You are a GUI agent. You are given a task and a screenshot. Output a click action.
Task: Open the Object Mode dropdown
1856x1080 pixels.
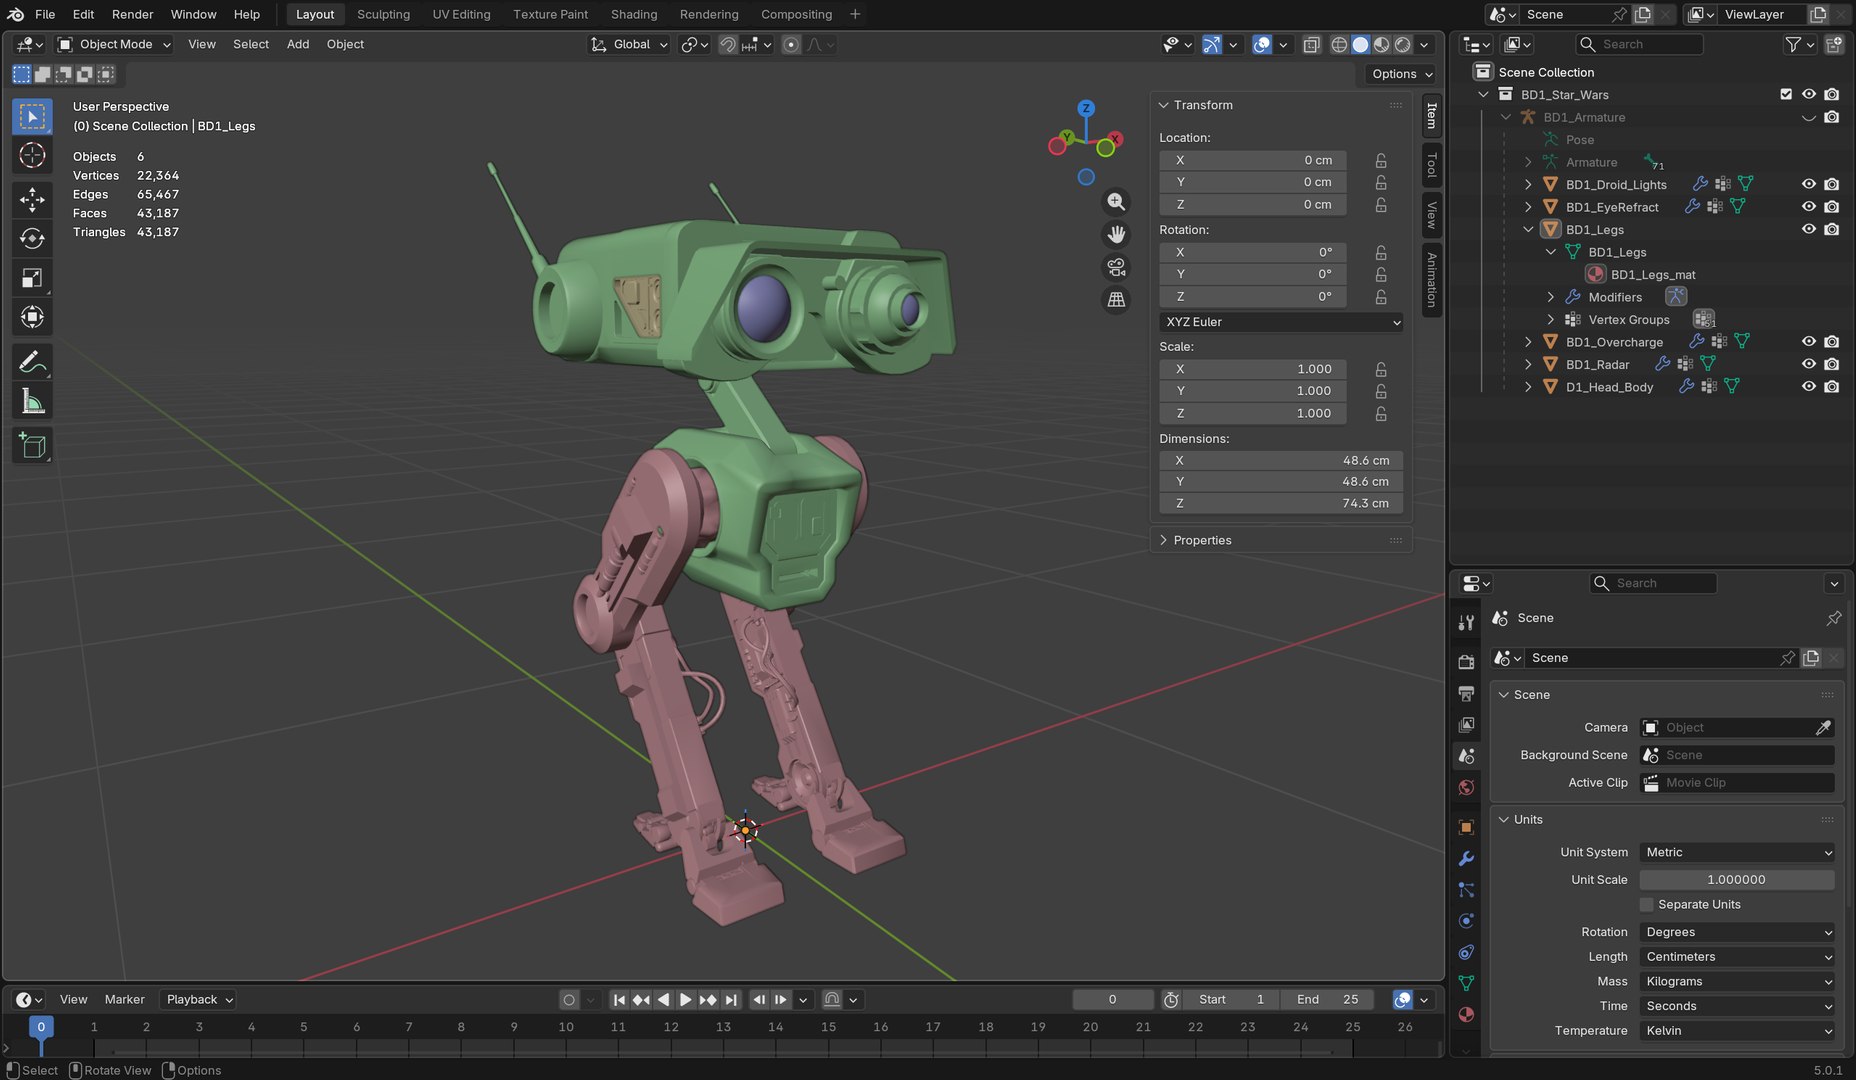pos(114,44)
